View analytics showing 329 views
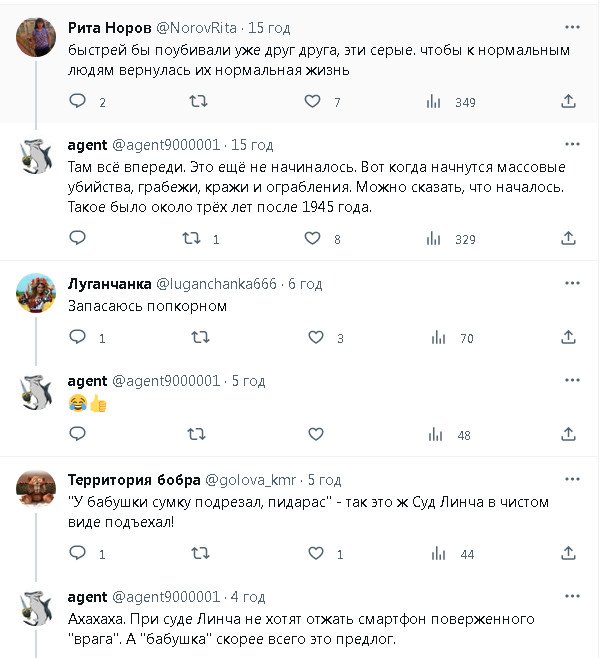The height and width of the screenshot is (658, 601). [435, 238]
